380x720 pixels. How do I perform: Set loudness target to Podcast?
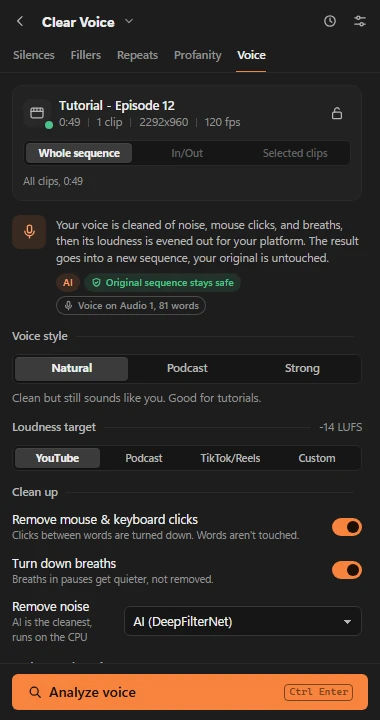point(144,458)
